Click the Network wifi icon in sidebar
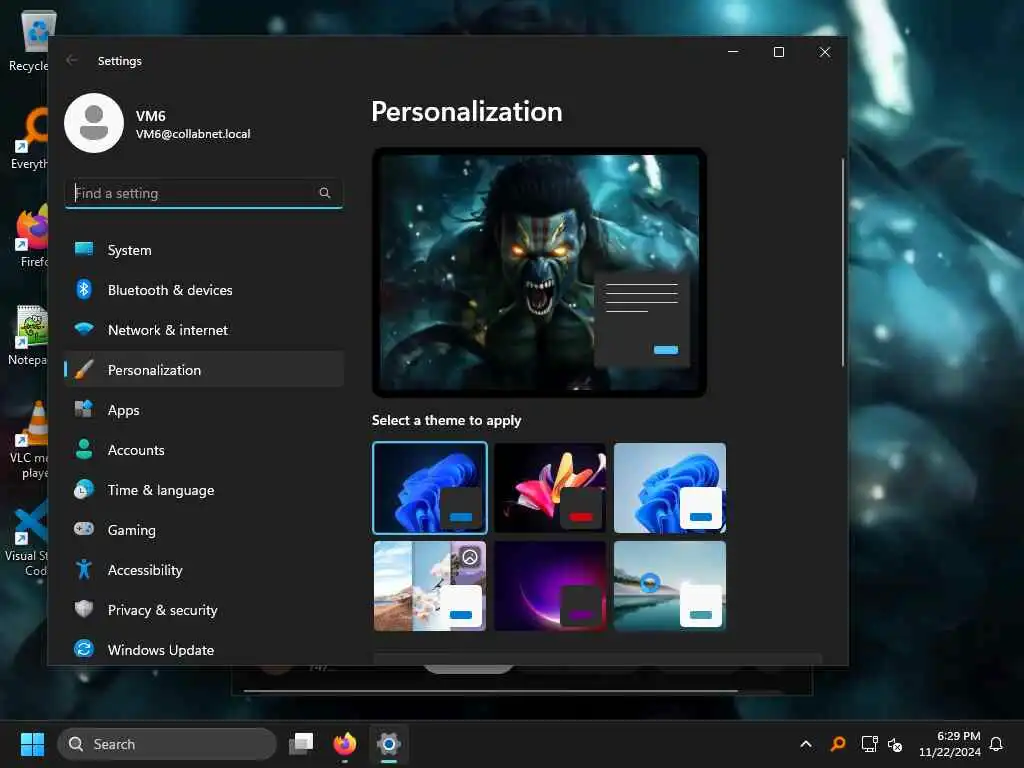This screenshot has width=1024, height=768. point(84,329)
